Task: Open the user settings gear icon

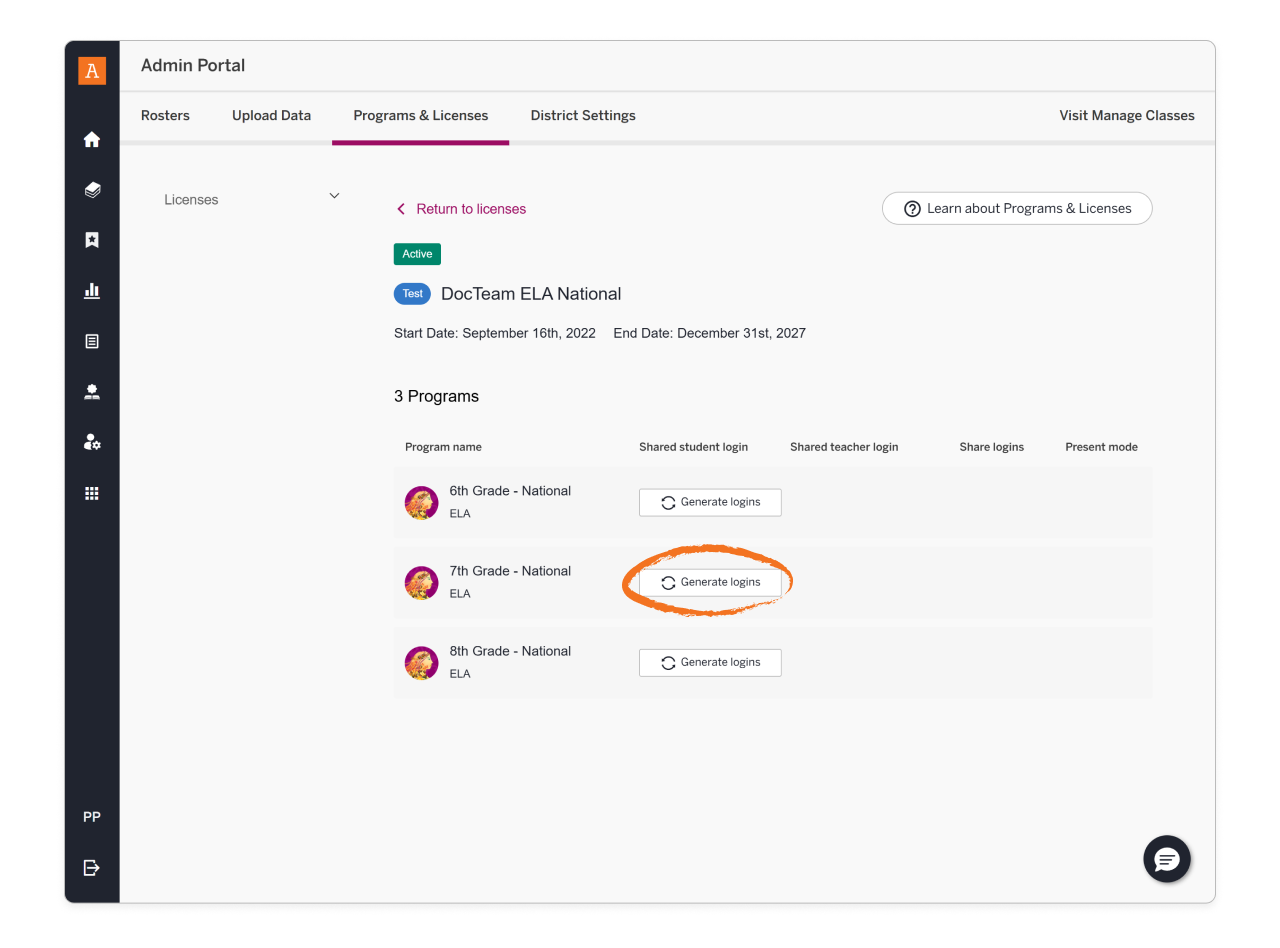Action: pos(92,442)
